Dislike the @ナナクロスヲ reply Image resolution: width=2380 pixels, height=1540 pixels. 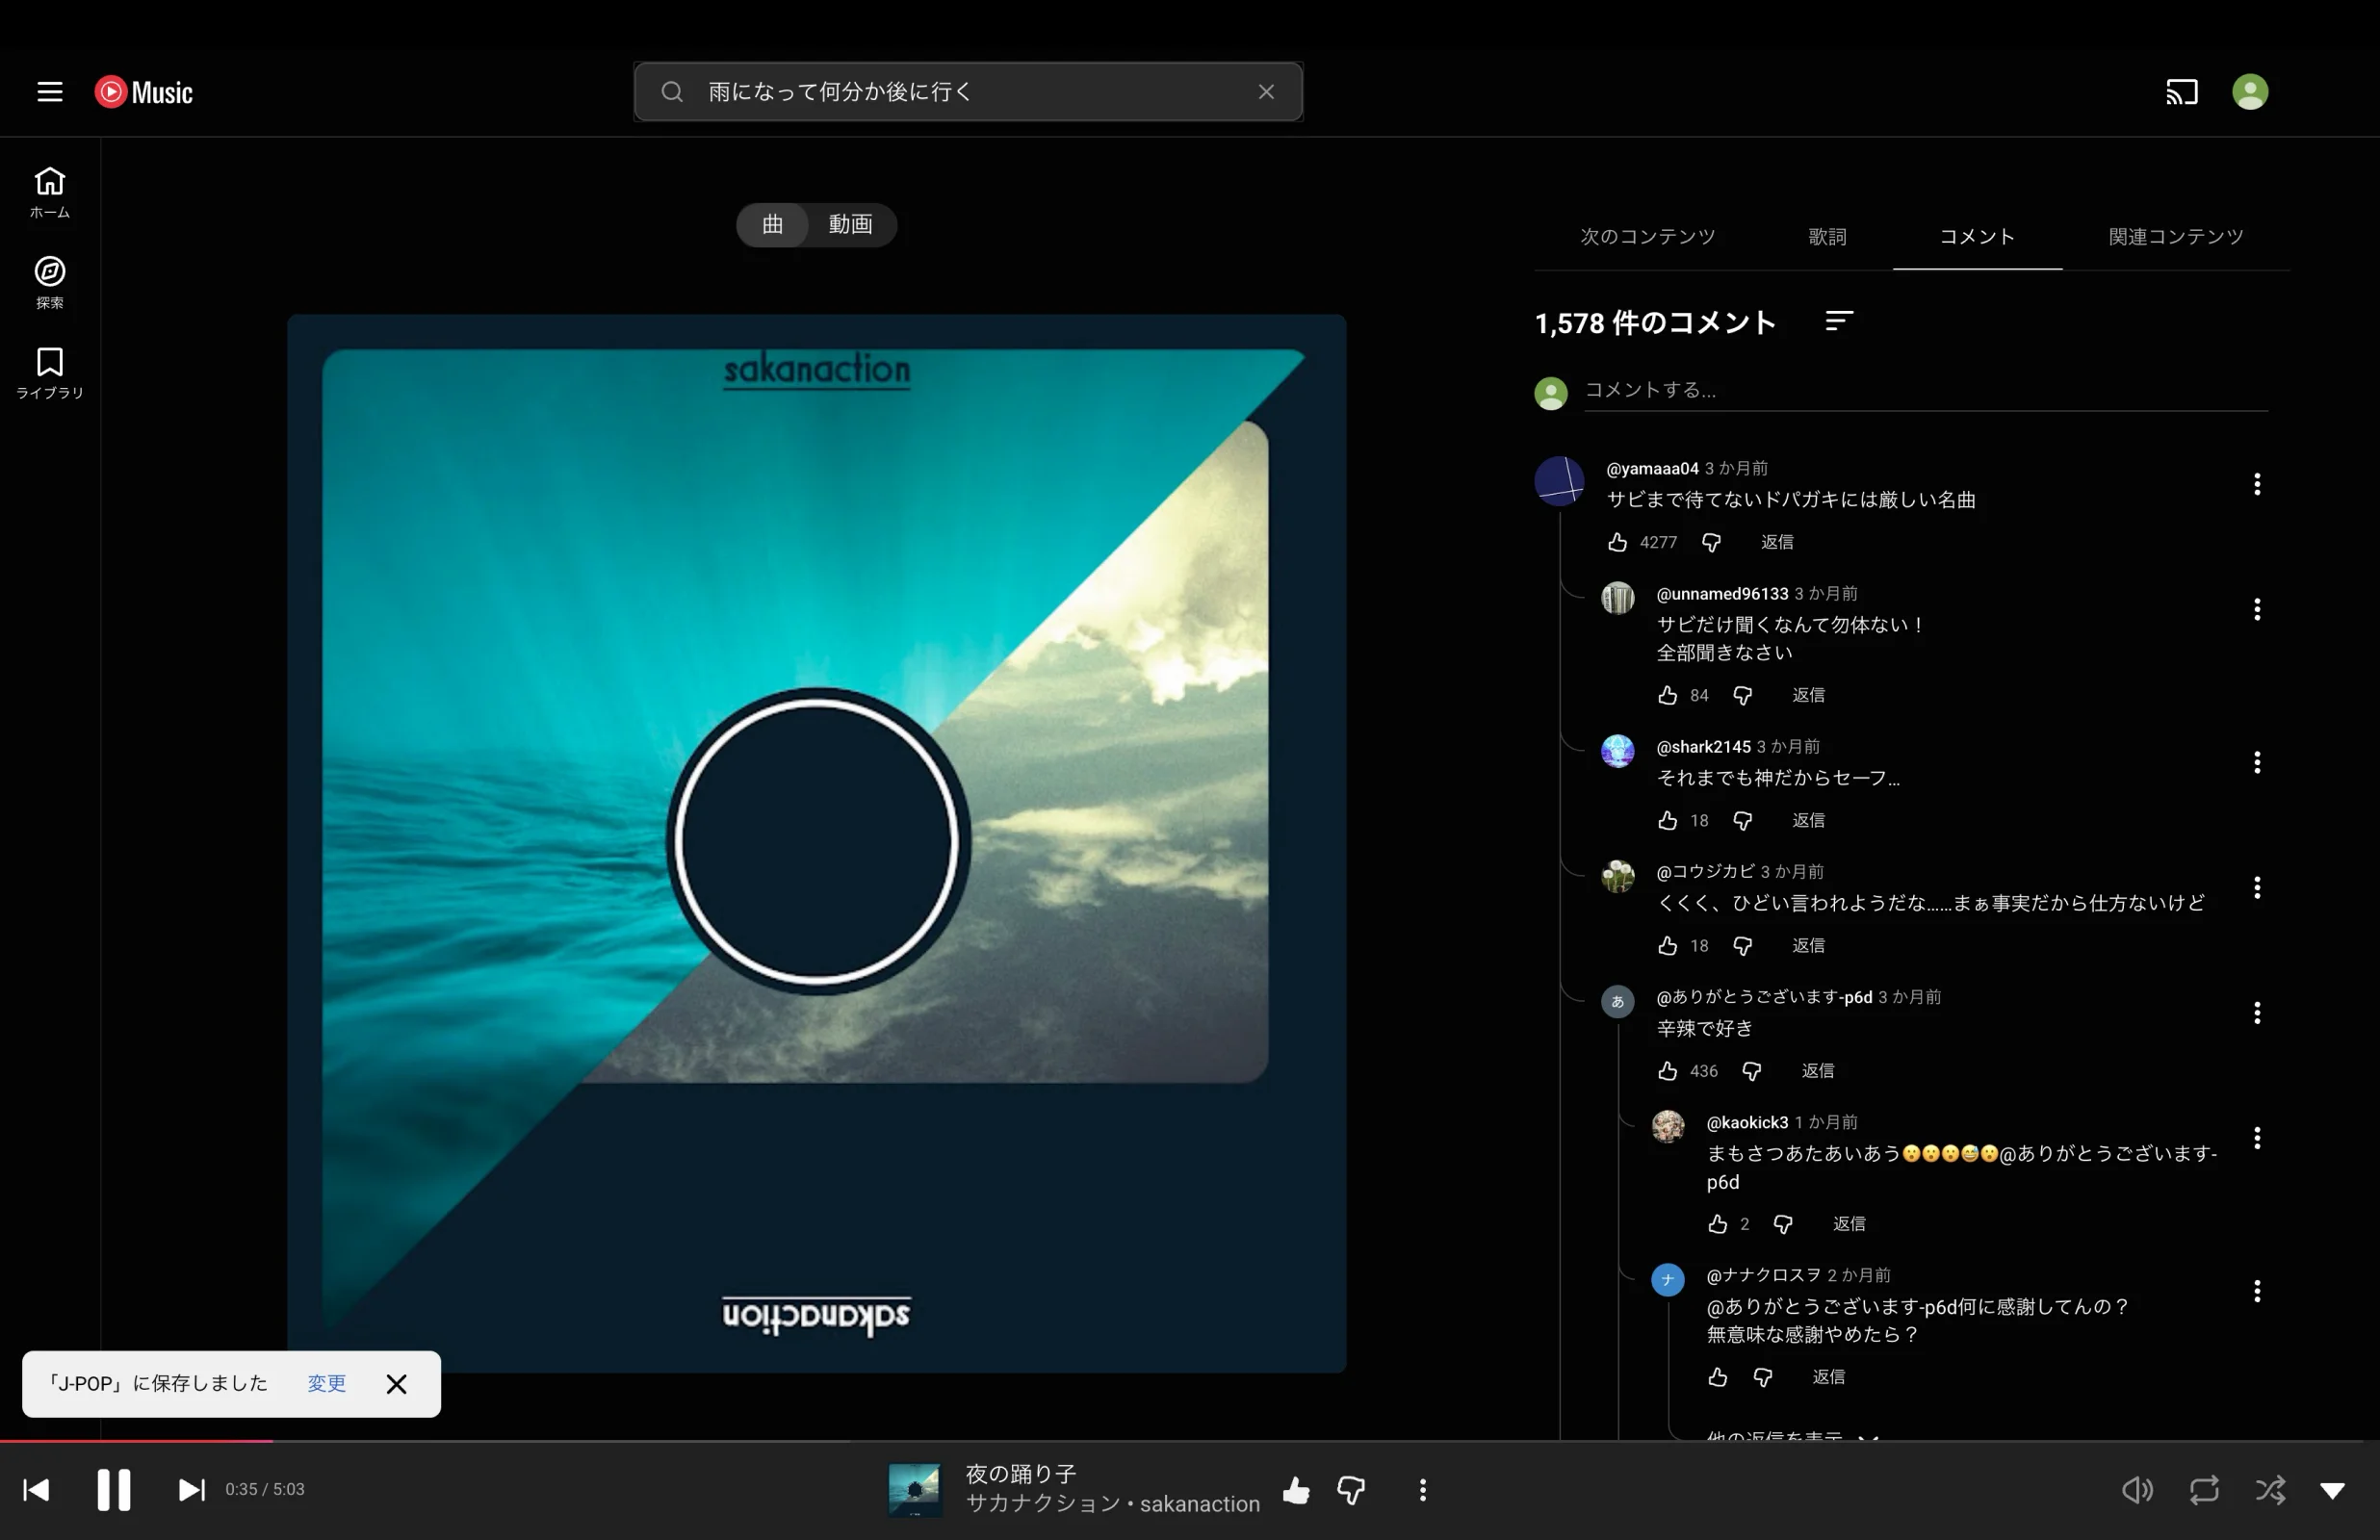tap(1763, 1377)
